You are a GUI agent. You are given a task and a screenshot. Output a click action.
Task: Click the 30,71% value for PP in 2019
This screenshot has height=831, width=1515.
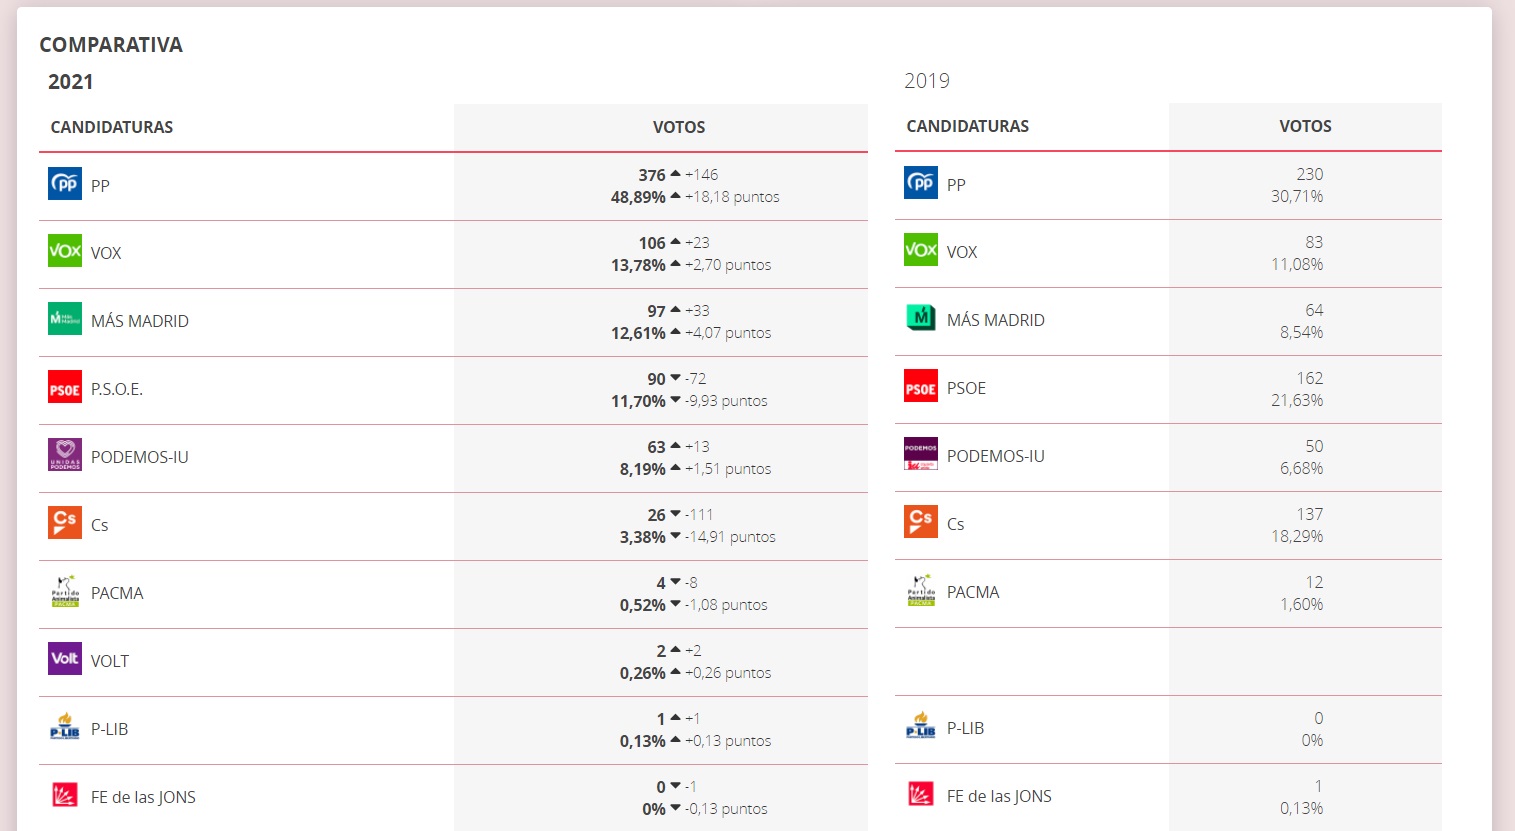[1297, 196]
